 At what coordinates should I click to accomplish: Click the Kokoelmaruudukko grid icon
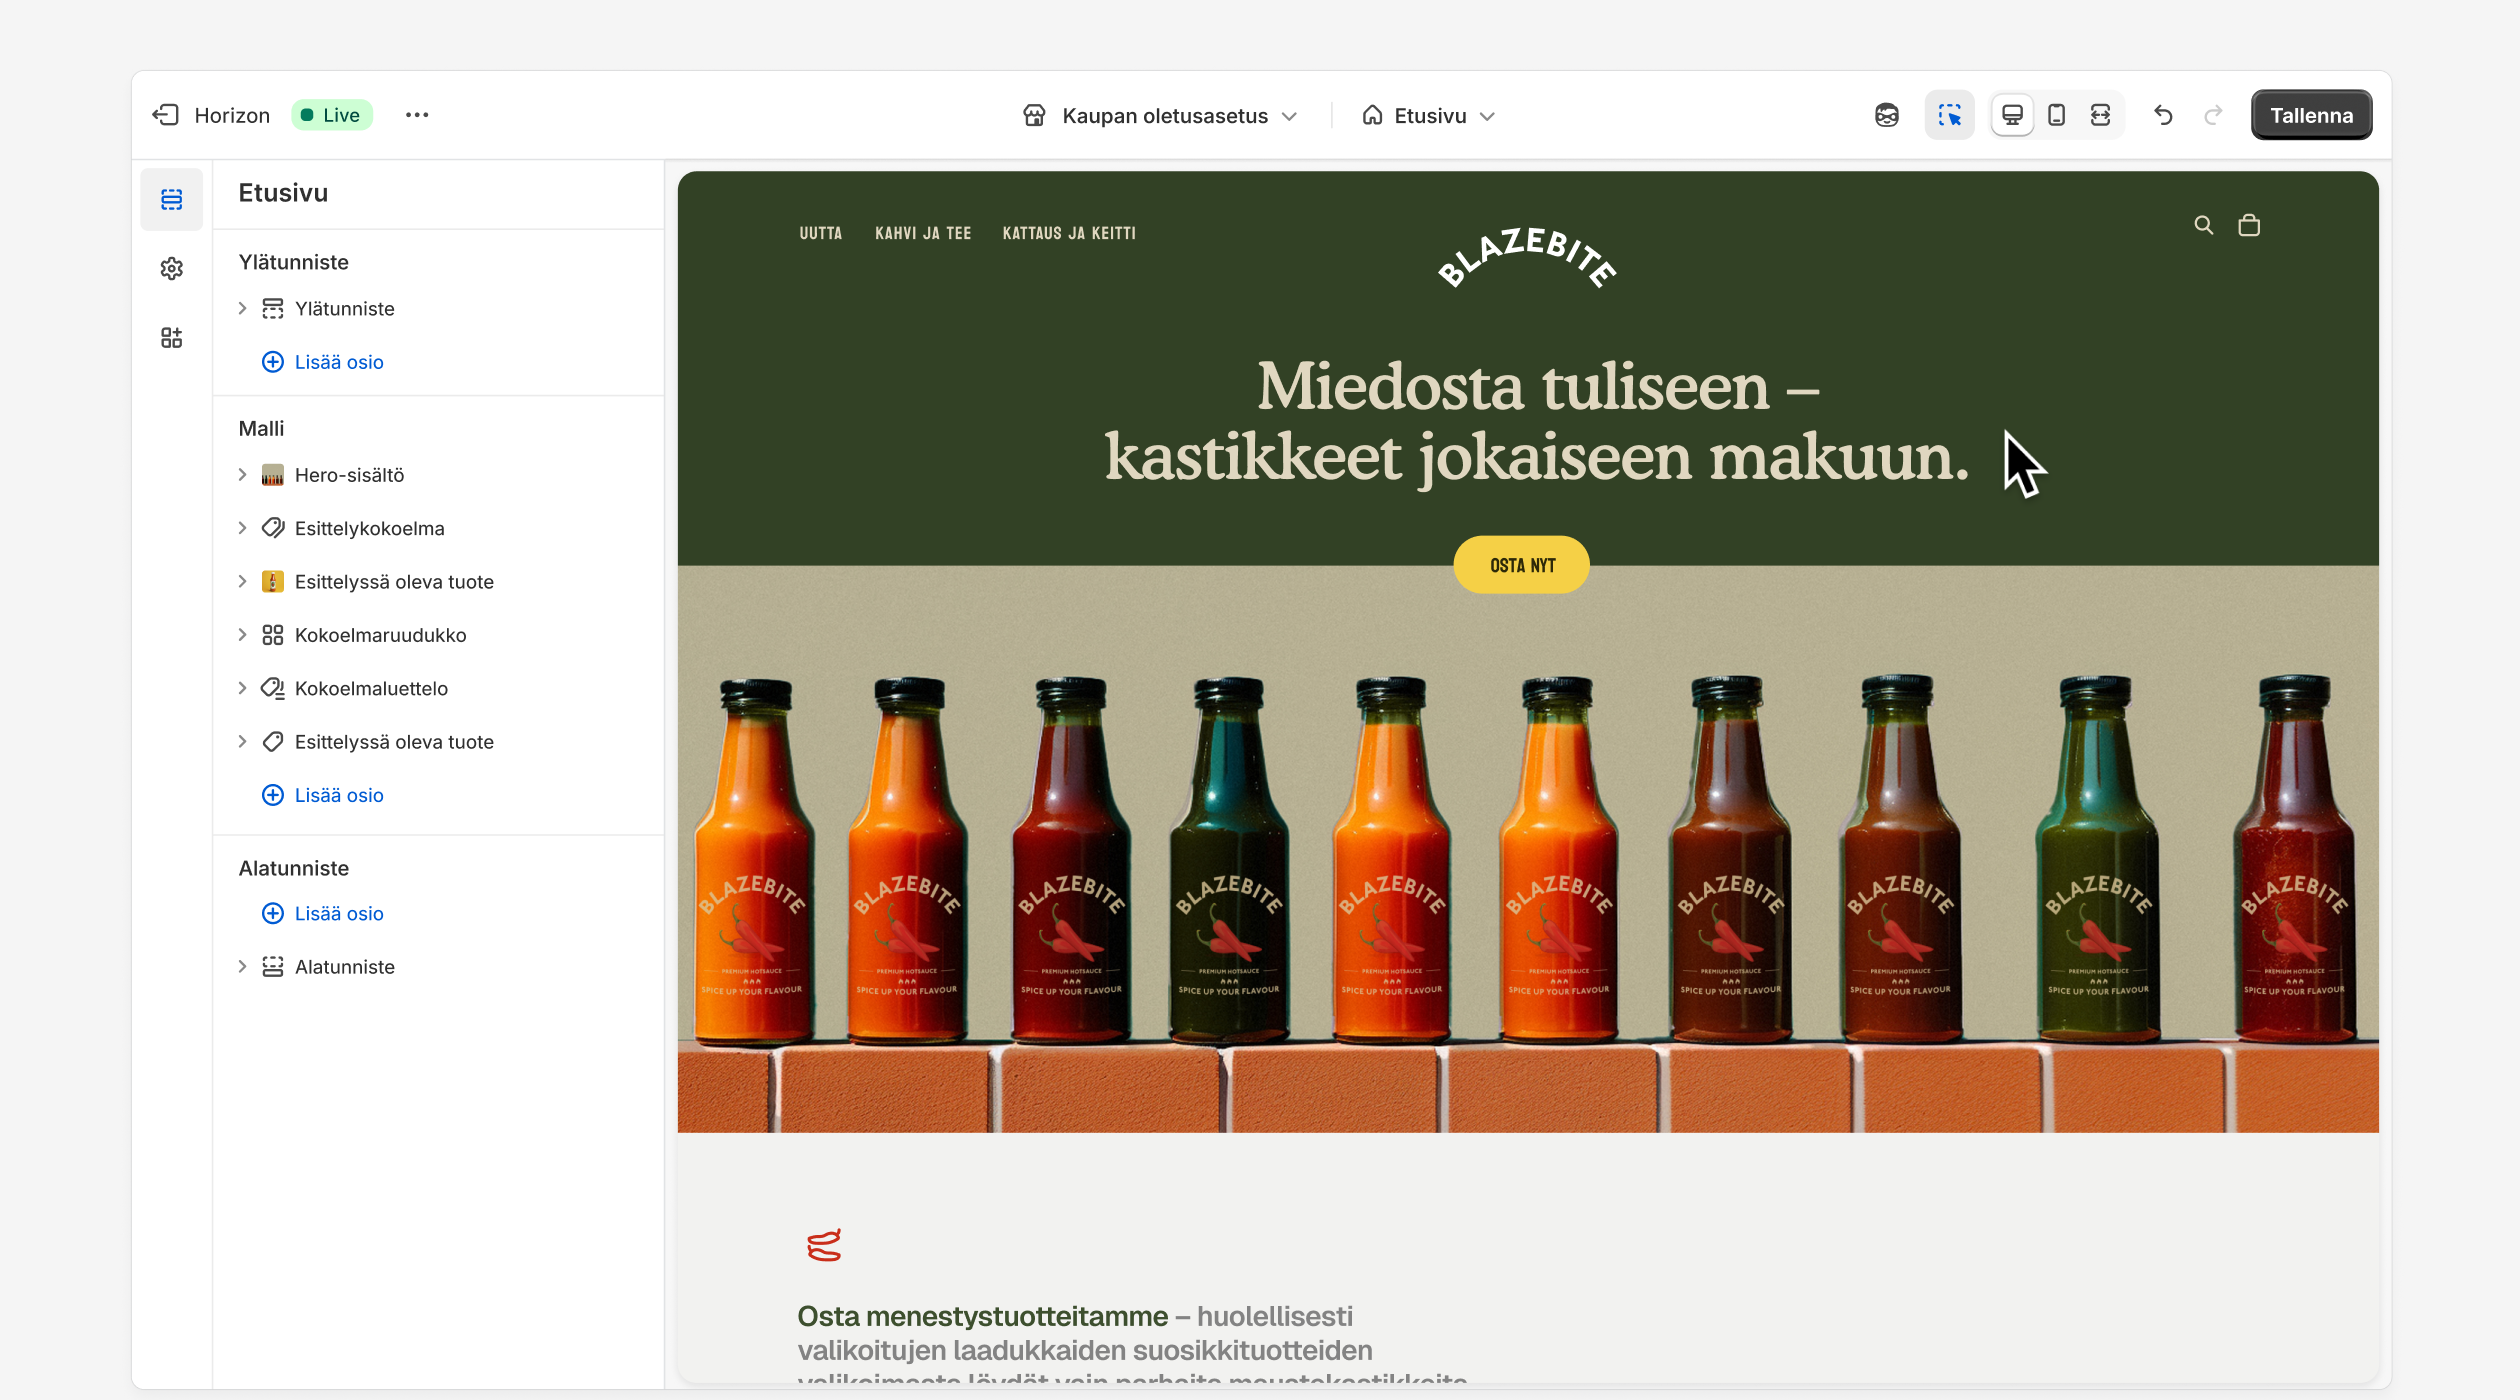pos(272,635)
